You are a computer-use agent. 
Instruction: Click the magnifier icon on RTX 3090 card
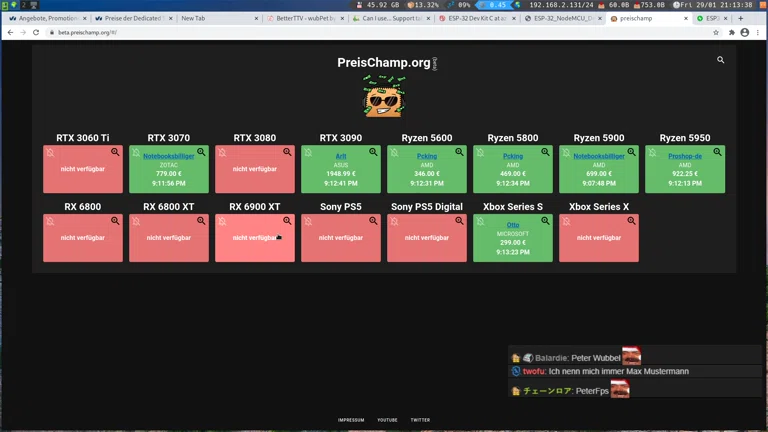pyautogui.click(x=373, y=153)
